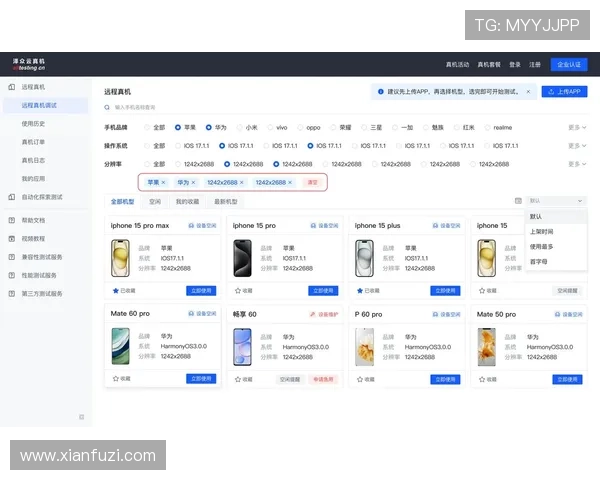Click 设备空闲 status icon on P 60 pro
The height and width of the screenshot is (480, 600).
pos(435,315)
